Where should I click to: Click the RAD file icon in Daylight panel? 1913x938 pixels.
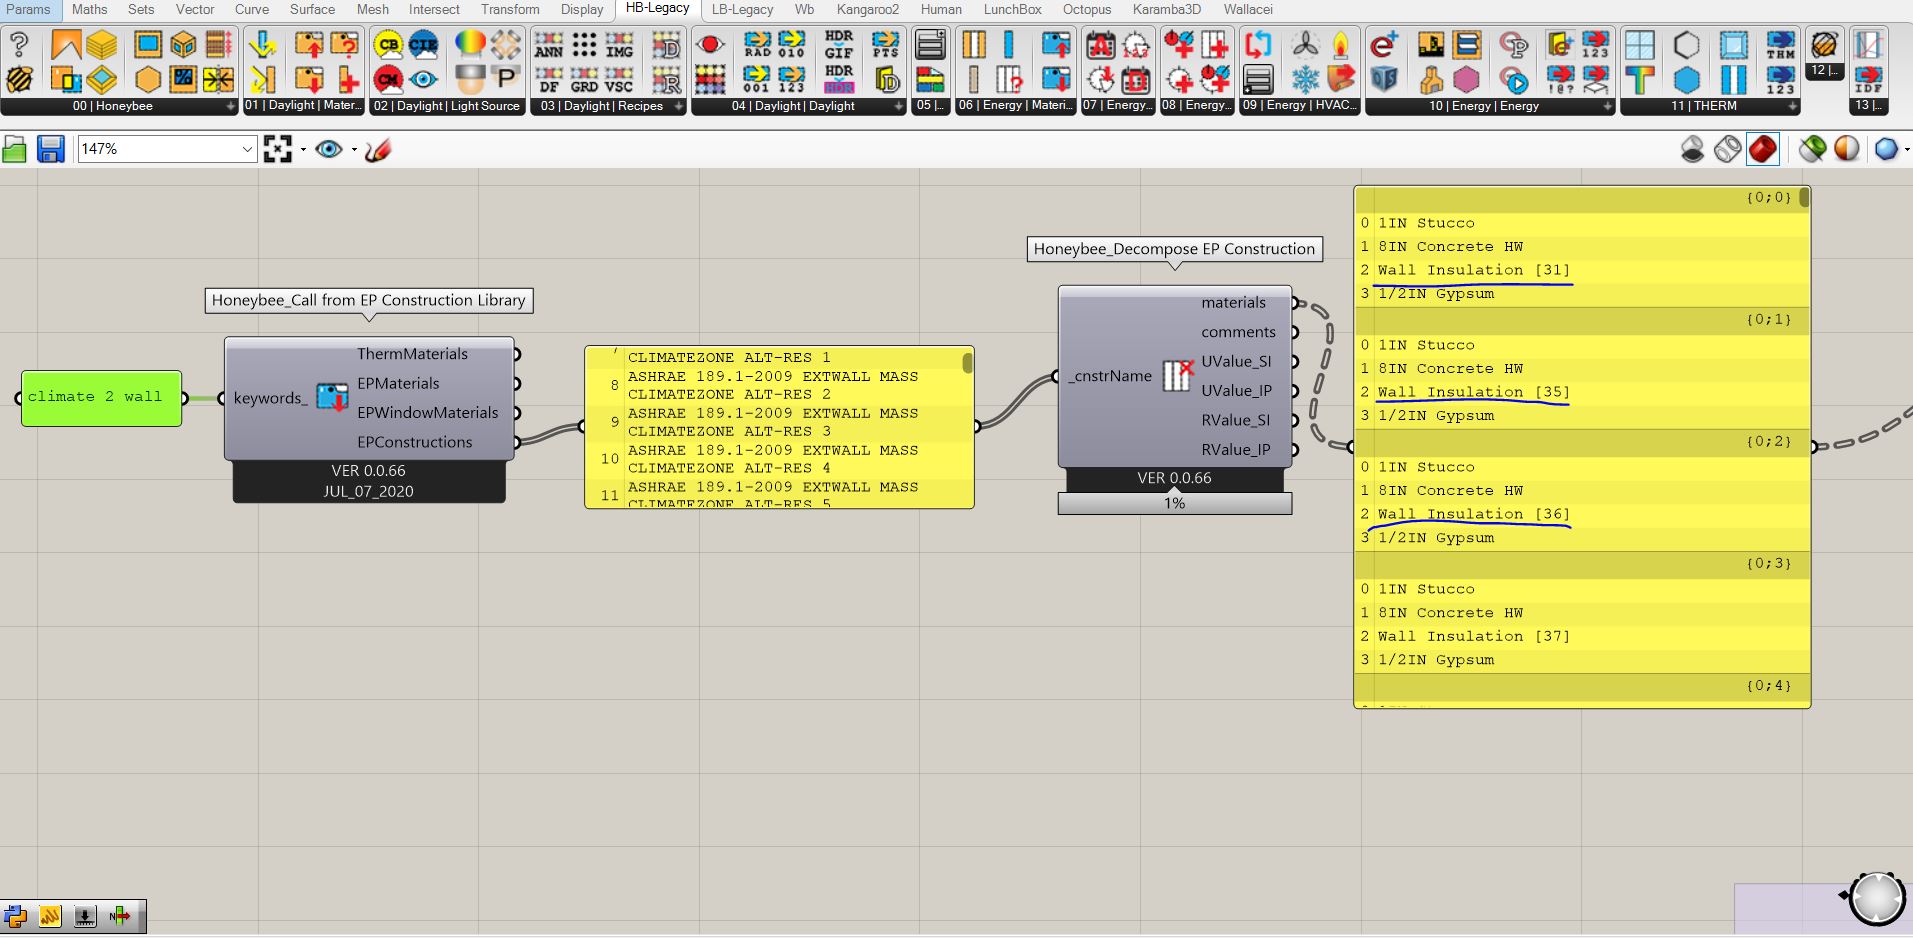(x=757, y=45)
